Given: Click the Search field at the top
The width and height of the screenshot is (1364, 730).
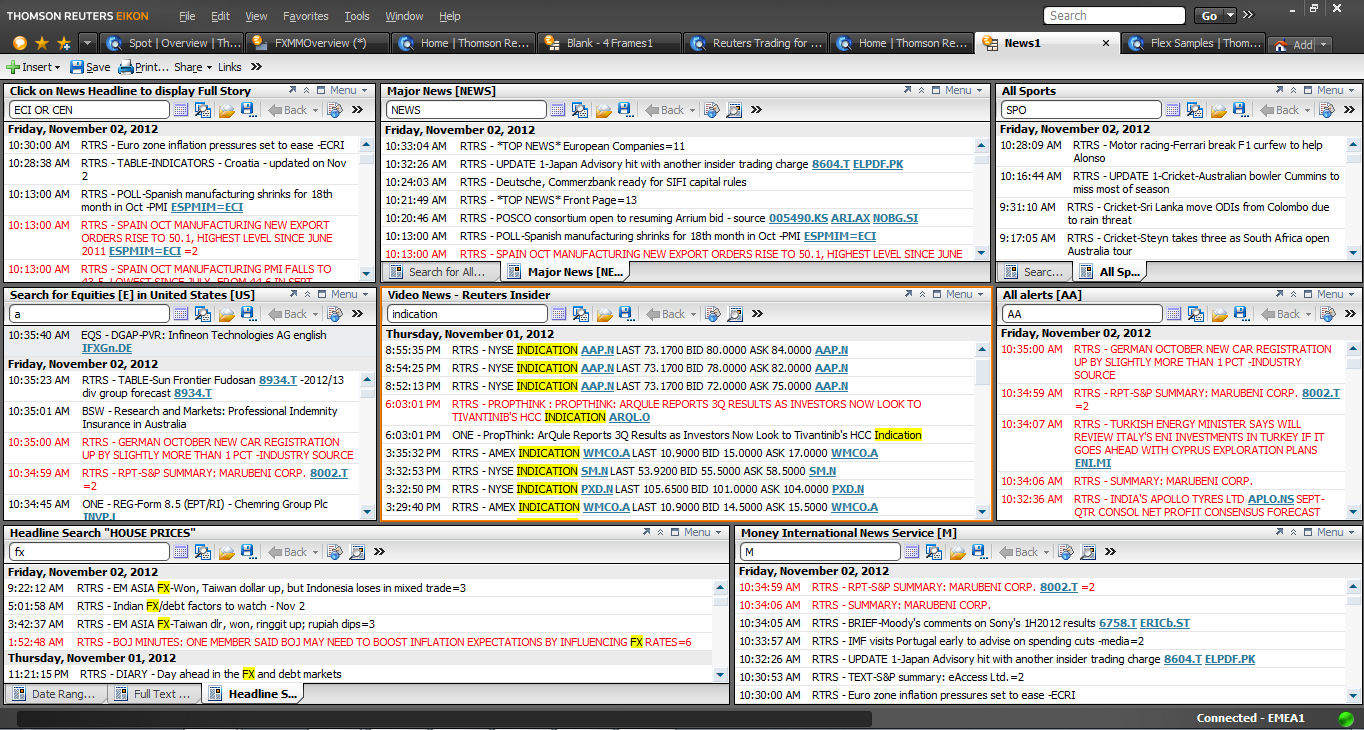Looking at the screenshot, I should [1114, 16].
